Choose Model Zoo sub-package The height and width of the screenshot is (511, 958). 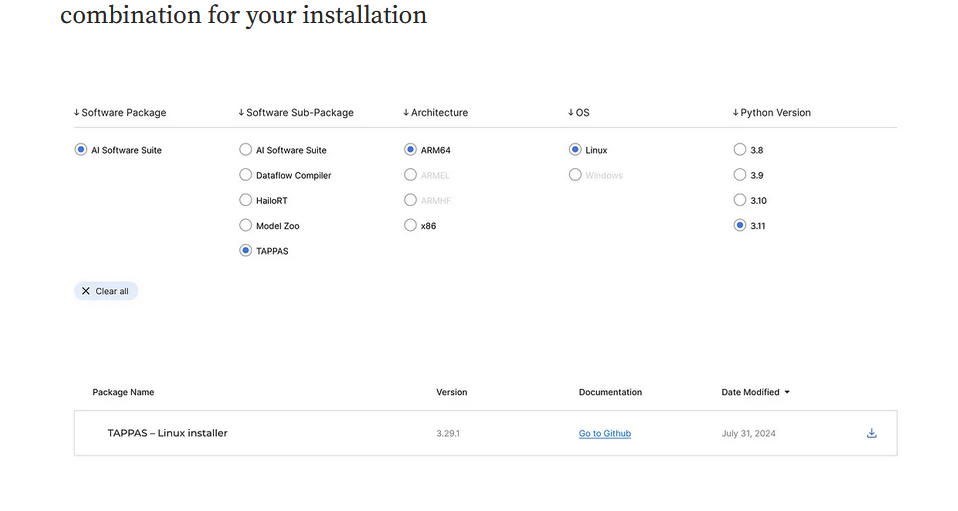coord(246,226)
